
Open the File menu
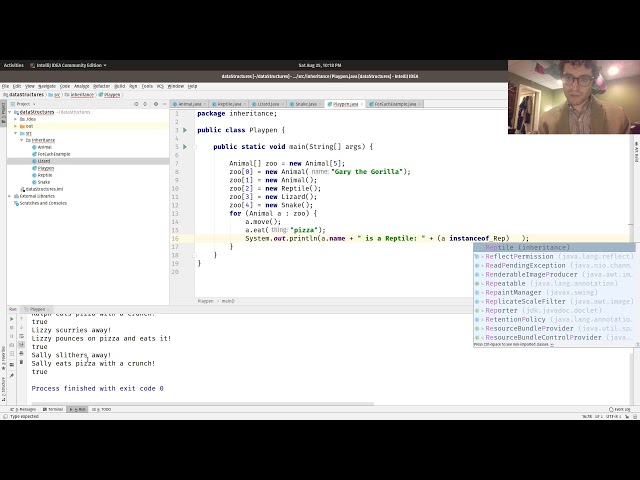(x=5, y=87)
